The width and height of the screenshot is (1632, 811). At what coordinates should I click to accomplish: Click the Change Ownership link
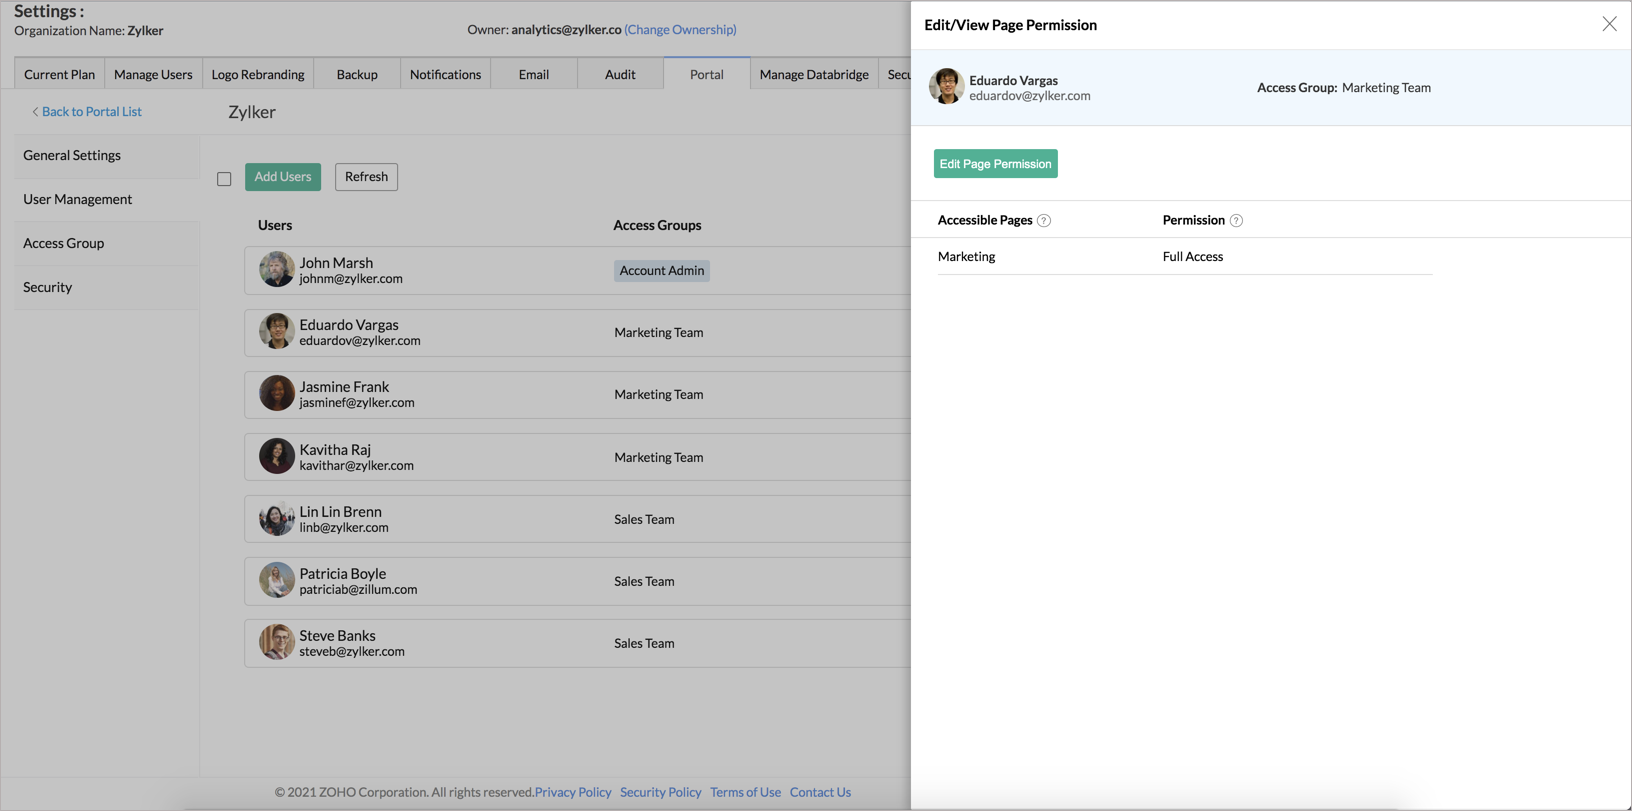point(680,30)
